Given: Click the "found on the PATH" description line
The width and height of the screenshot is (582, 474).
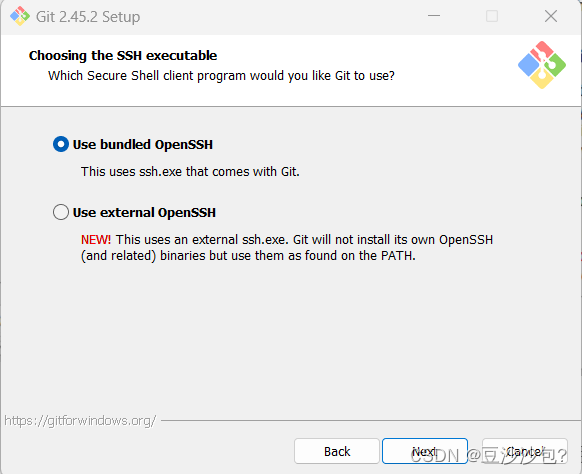Looking at the screenshot, I should 248,256.
